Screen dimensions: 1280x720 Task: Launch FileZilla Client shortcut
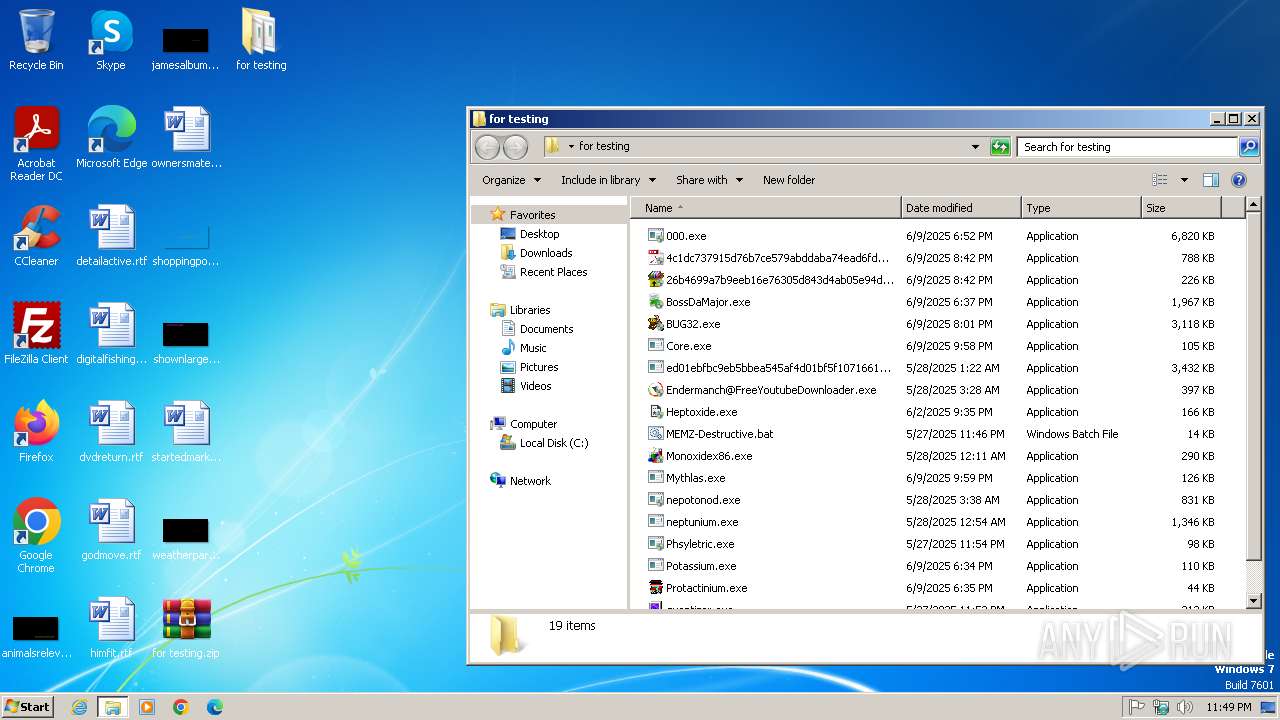(x=36, y=334)
